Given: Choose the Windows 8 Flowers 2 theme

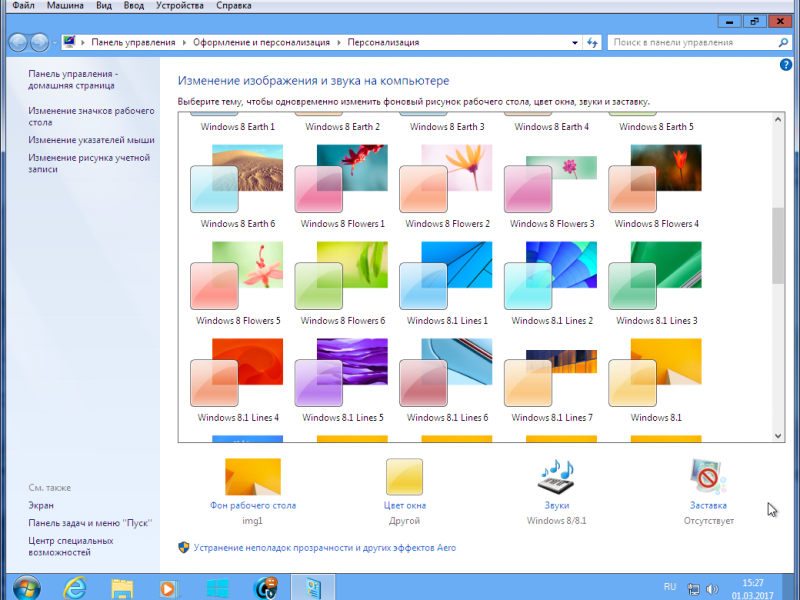Looking at the screenshot, I should pyautogui.click(x=447, y=186).
